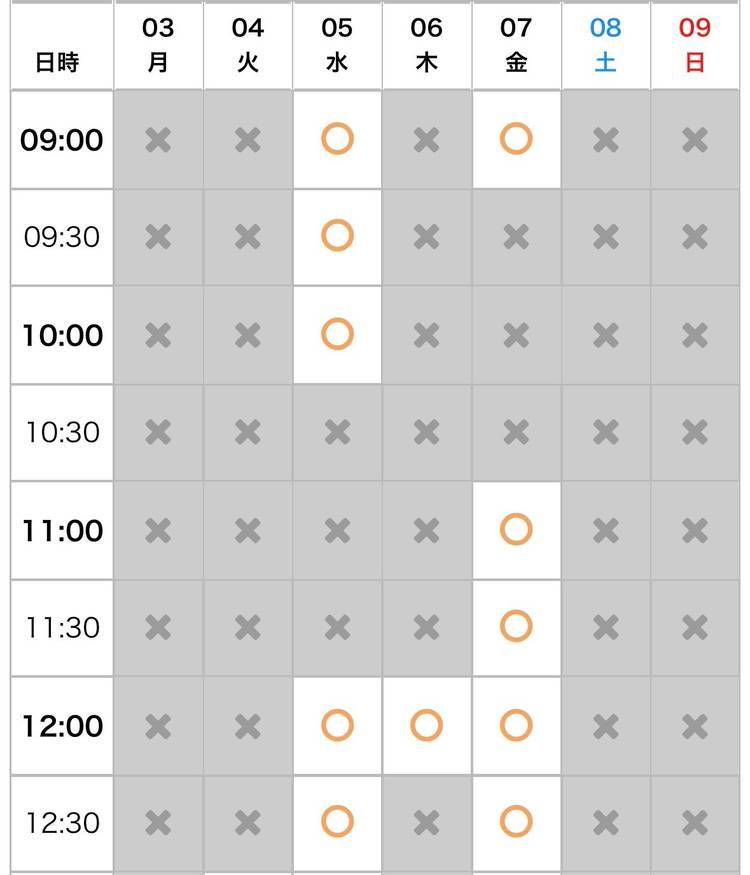Choose Wednesday 05 at 12:30 circle
Screen dimensions: 750x875
[337, 822]
